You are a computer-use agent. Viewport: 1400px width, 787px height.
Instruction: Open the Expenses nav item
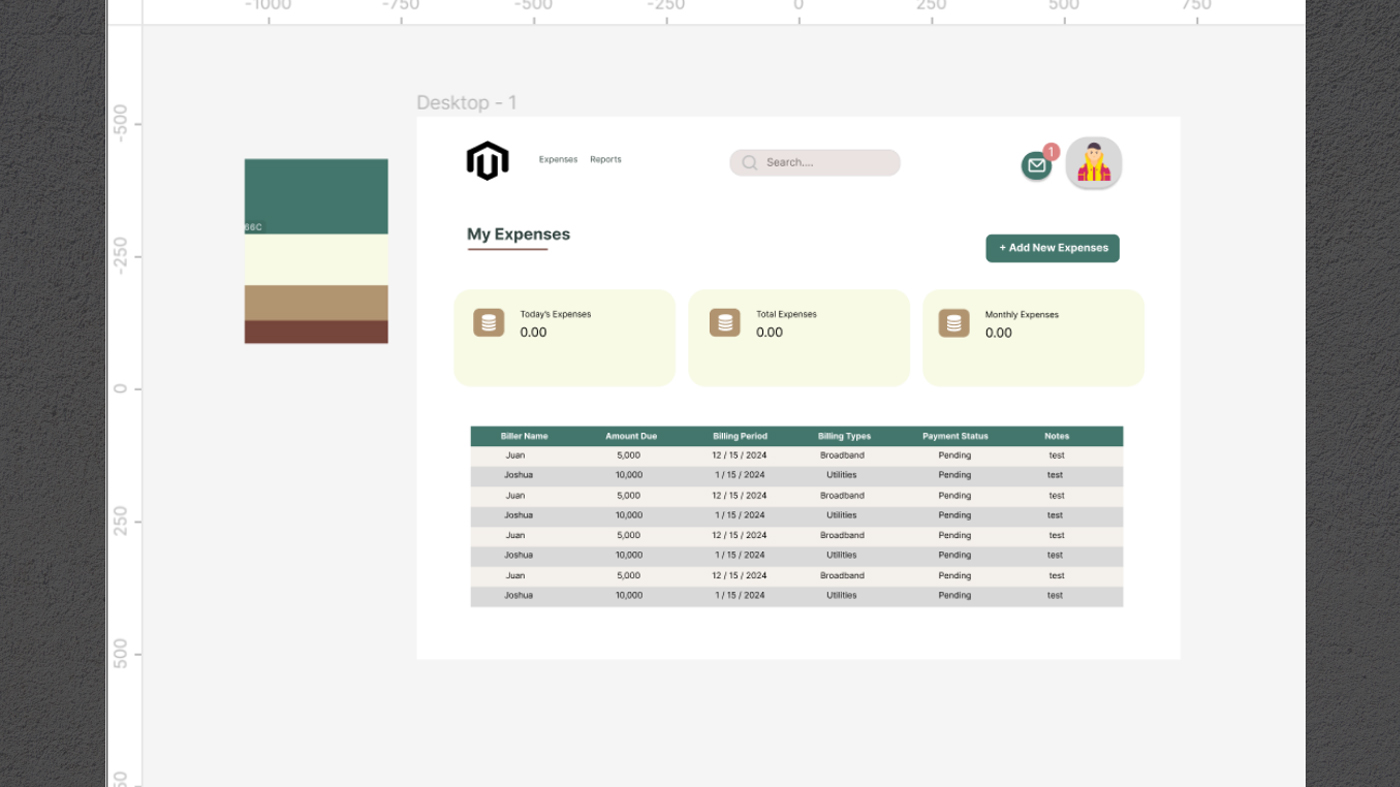point(558,160)
